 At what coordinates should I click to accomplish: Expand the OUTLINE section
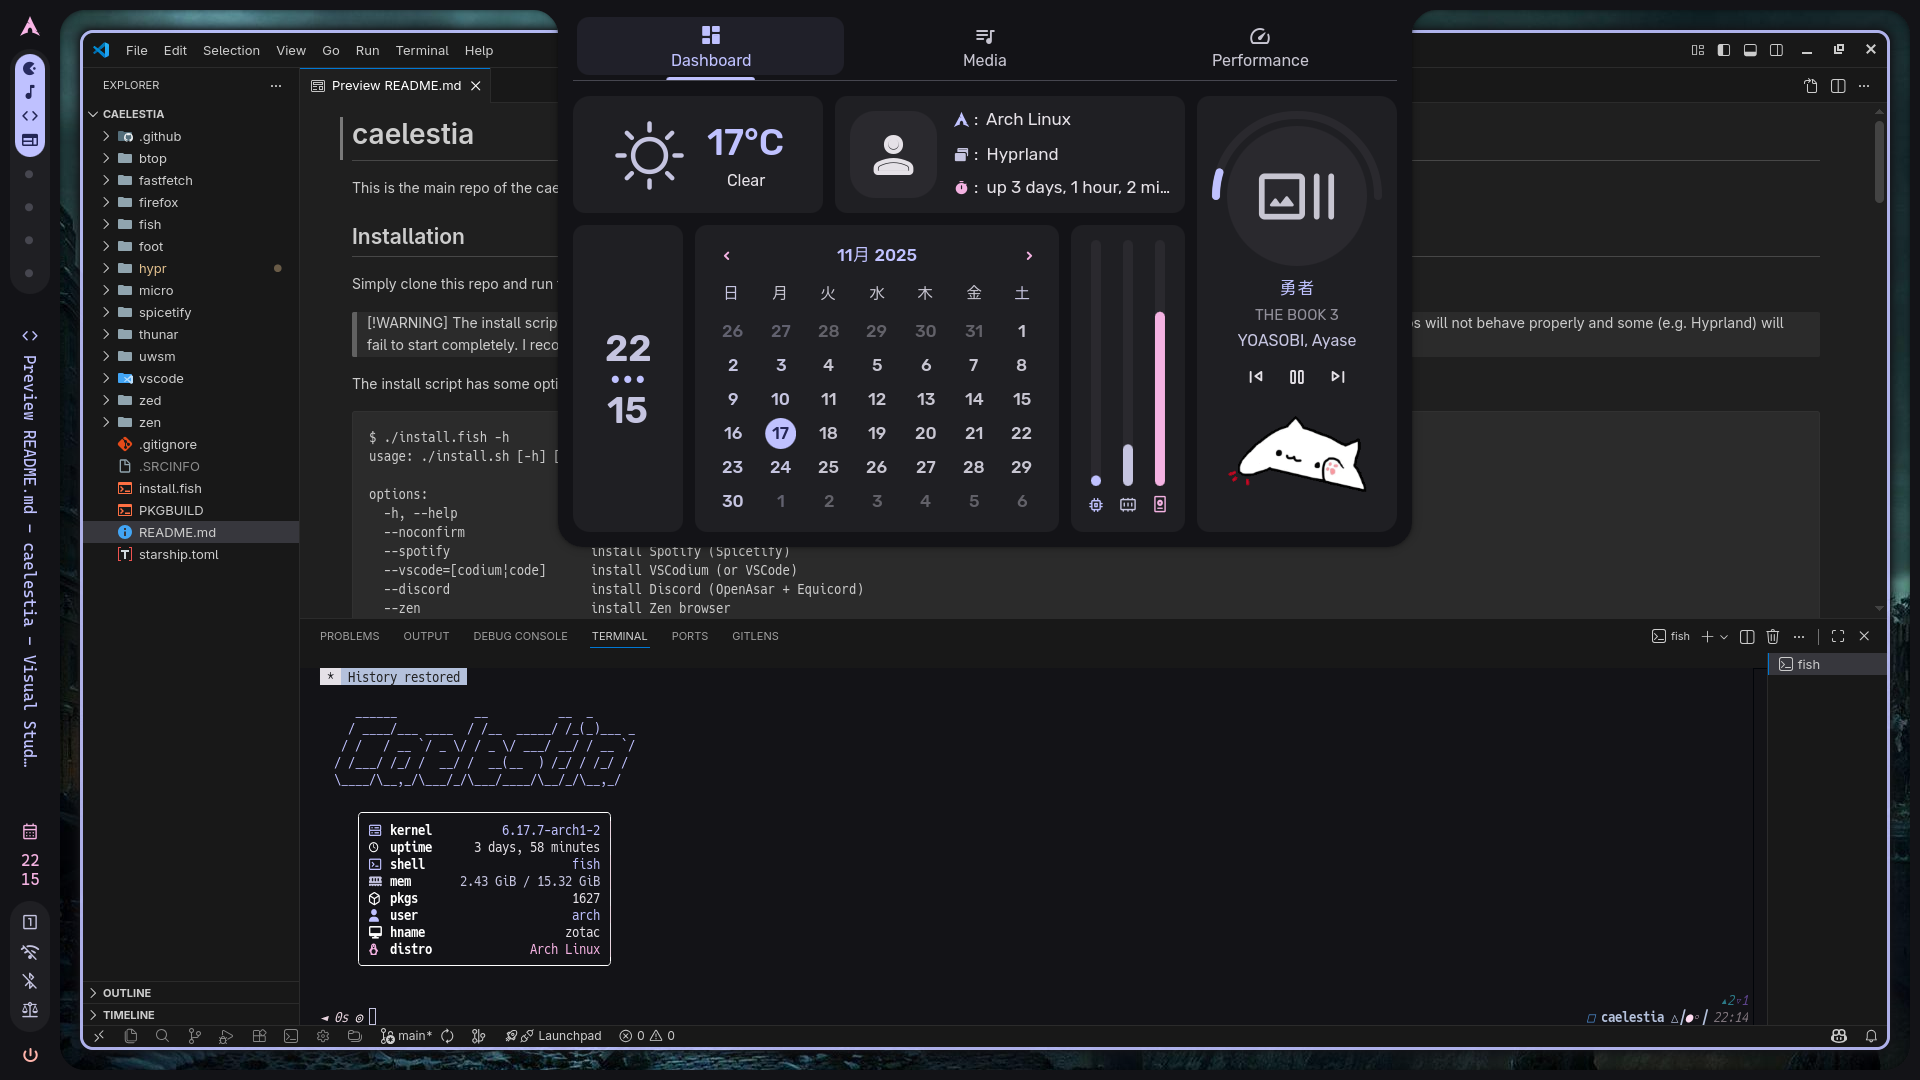click(x=126, y=993)
